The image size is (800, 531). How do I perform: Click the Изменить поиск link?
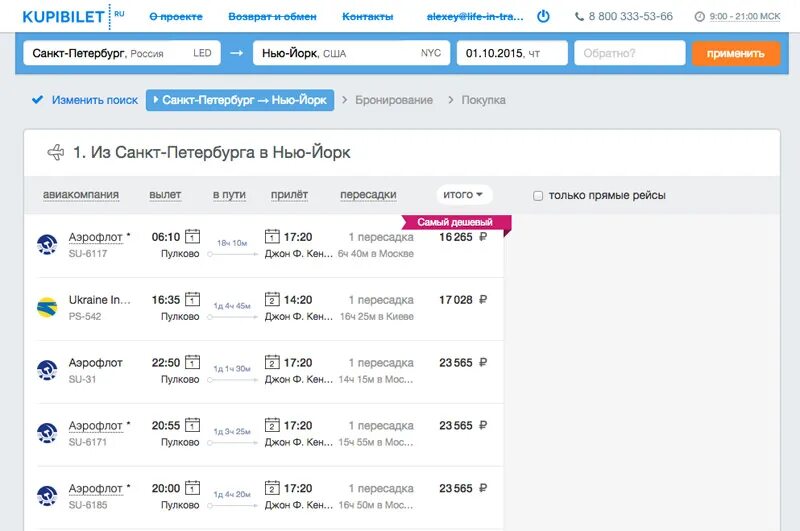[x=95, y=100]
